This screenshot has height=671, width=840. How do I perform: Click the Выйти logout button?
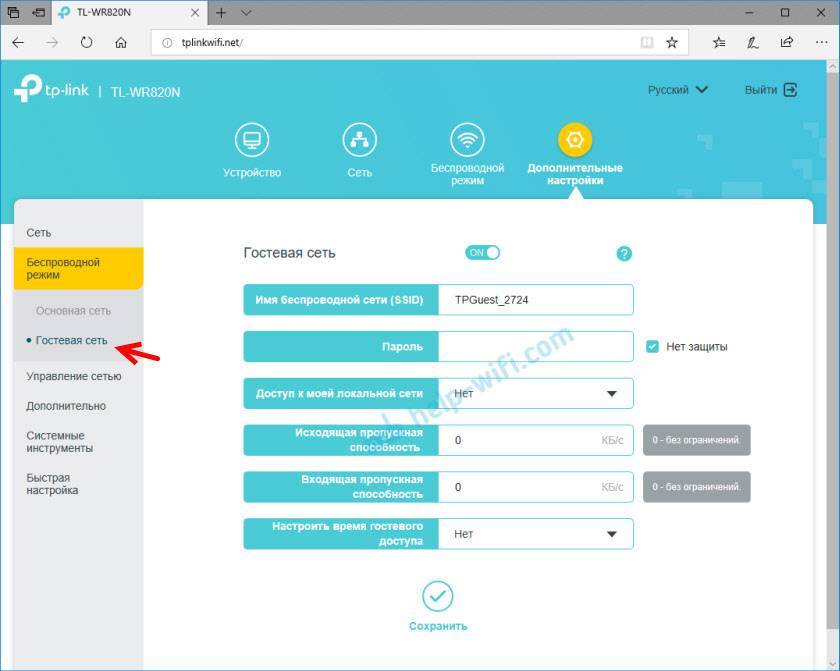[x=771, y=90]
